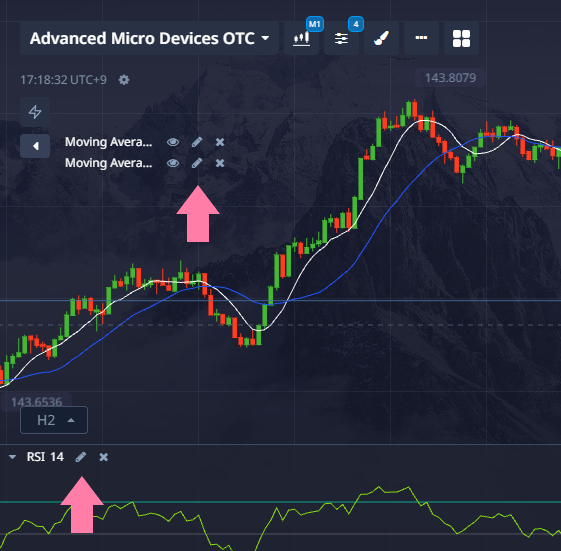Image resolution: width=561 pixels, height=551 pixels.
Task: Remove the RSI 14 indicator
Action: coord(104,457)
